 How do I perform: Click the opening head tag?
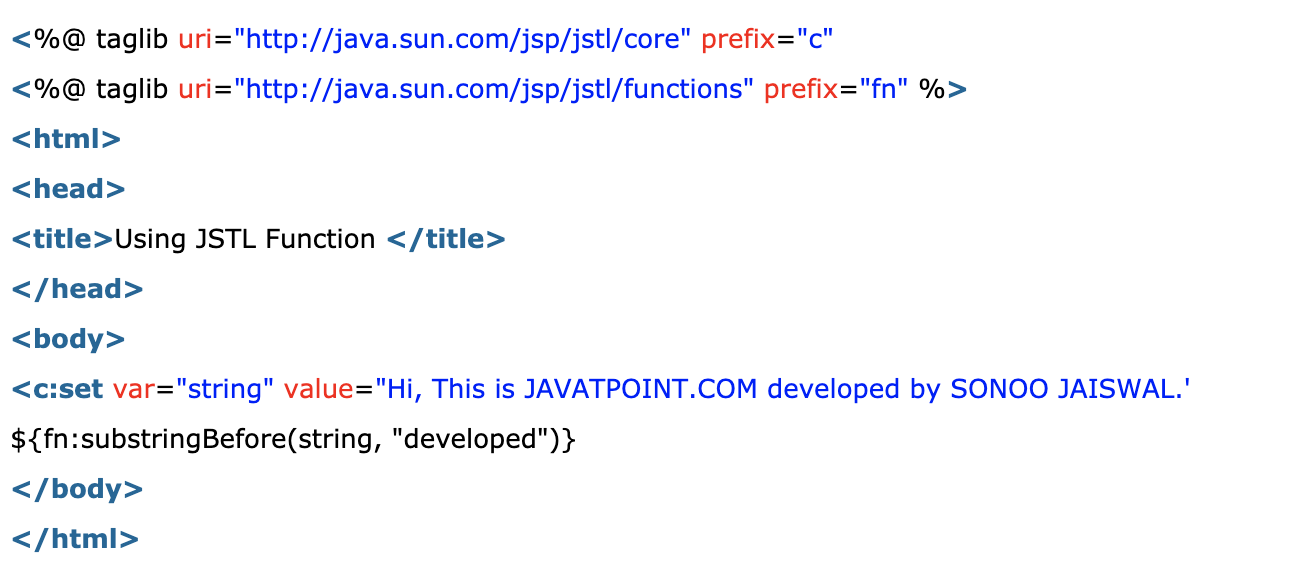(x=68, y=189)
